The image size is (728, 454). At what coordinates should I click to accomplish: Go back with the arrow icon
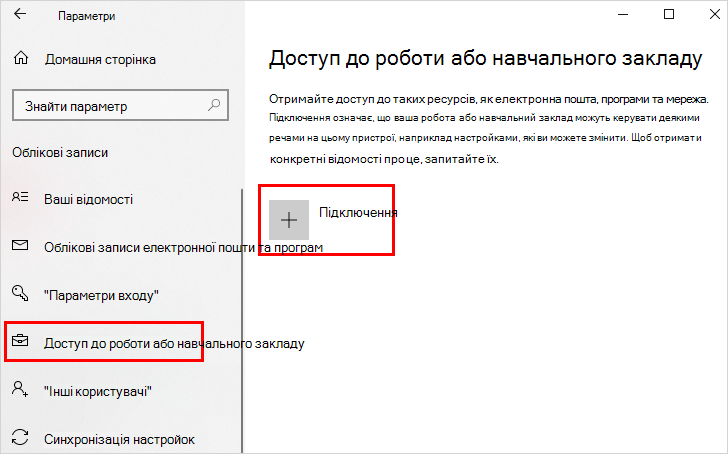point(20,14)
